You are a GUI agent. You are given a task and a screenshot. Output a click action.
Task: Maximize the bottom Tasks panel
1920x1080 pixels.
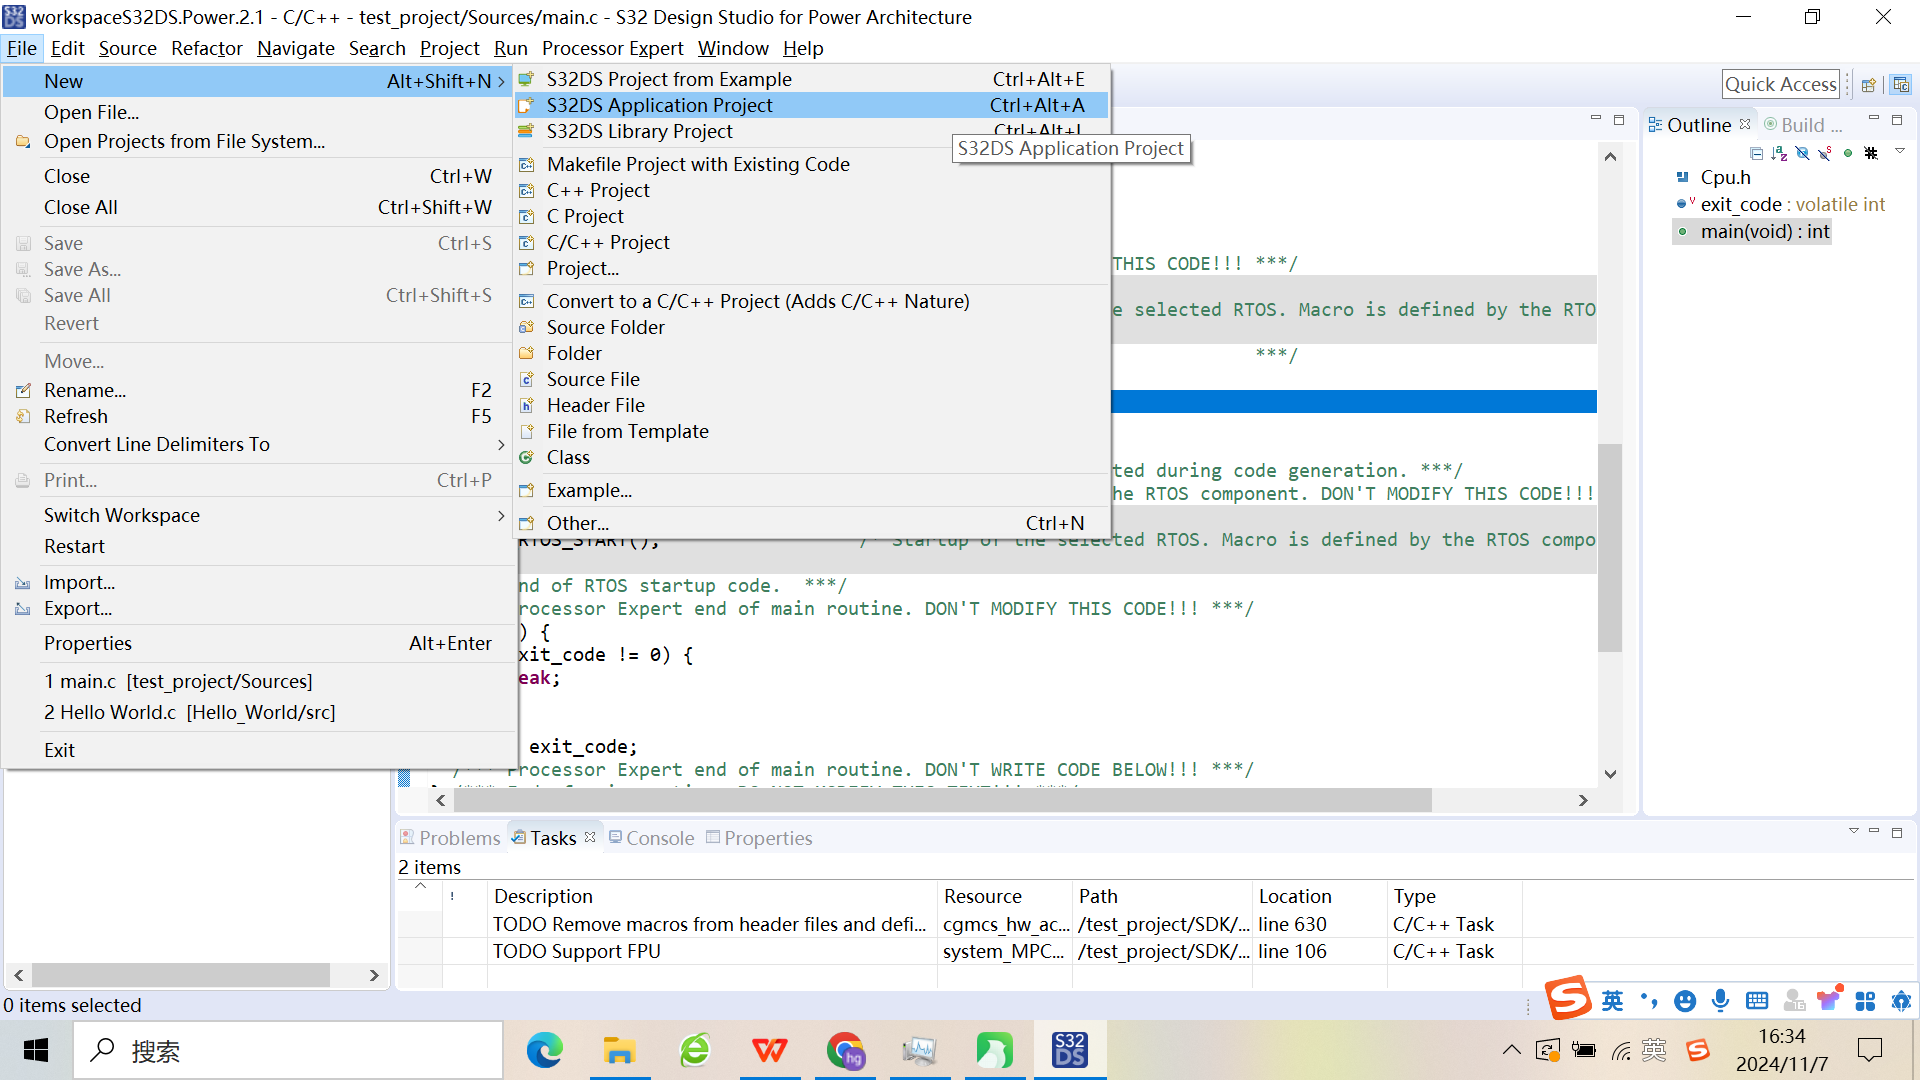[1897, 832]
